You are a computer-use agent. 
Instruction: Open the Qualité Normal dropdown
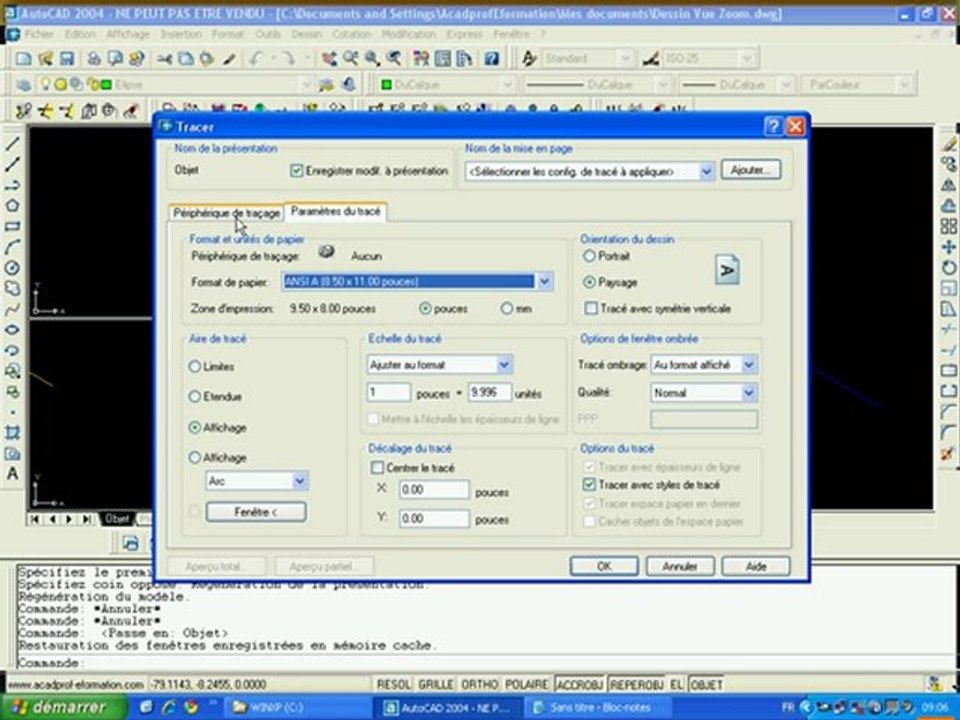coord(748,392)
